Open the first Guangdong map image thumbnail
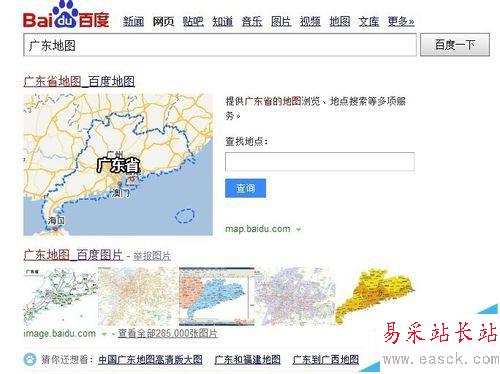This screenshot has height=374, width=500. click(x=60, y=296)
